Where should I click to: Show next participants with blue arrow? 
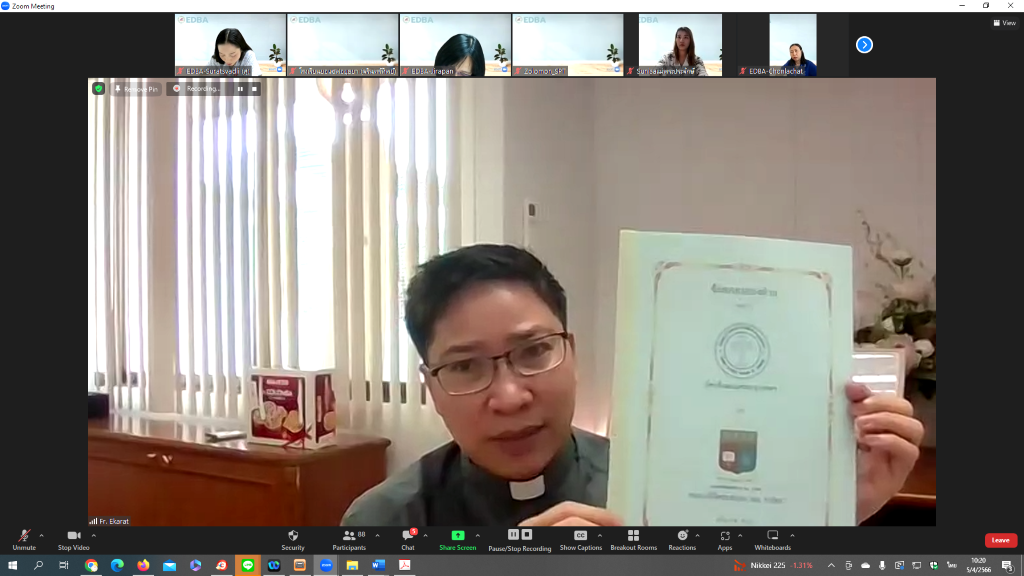click(x=864, y=44)
